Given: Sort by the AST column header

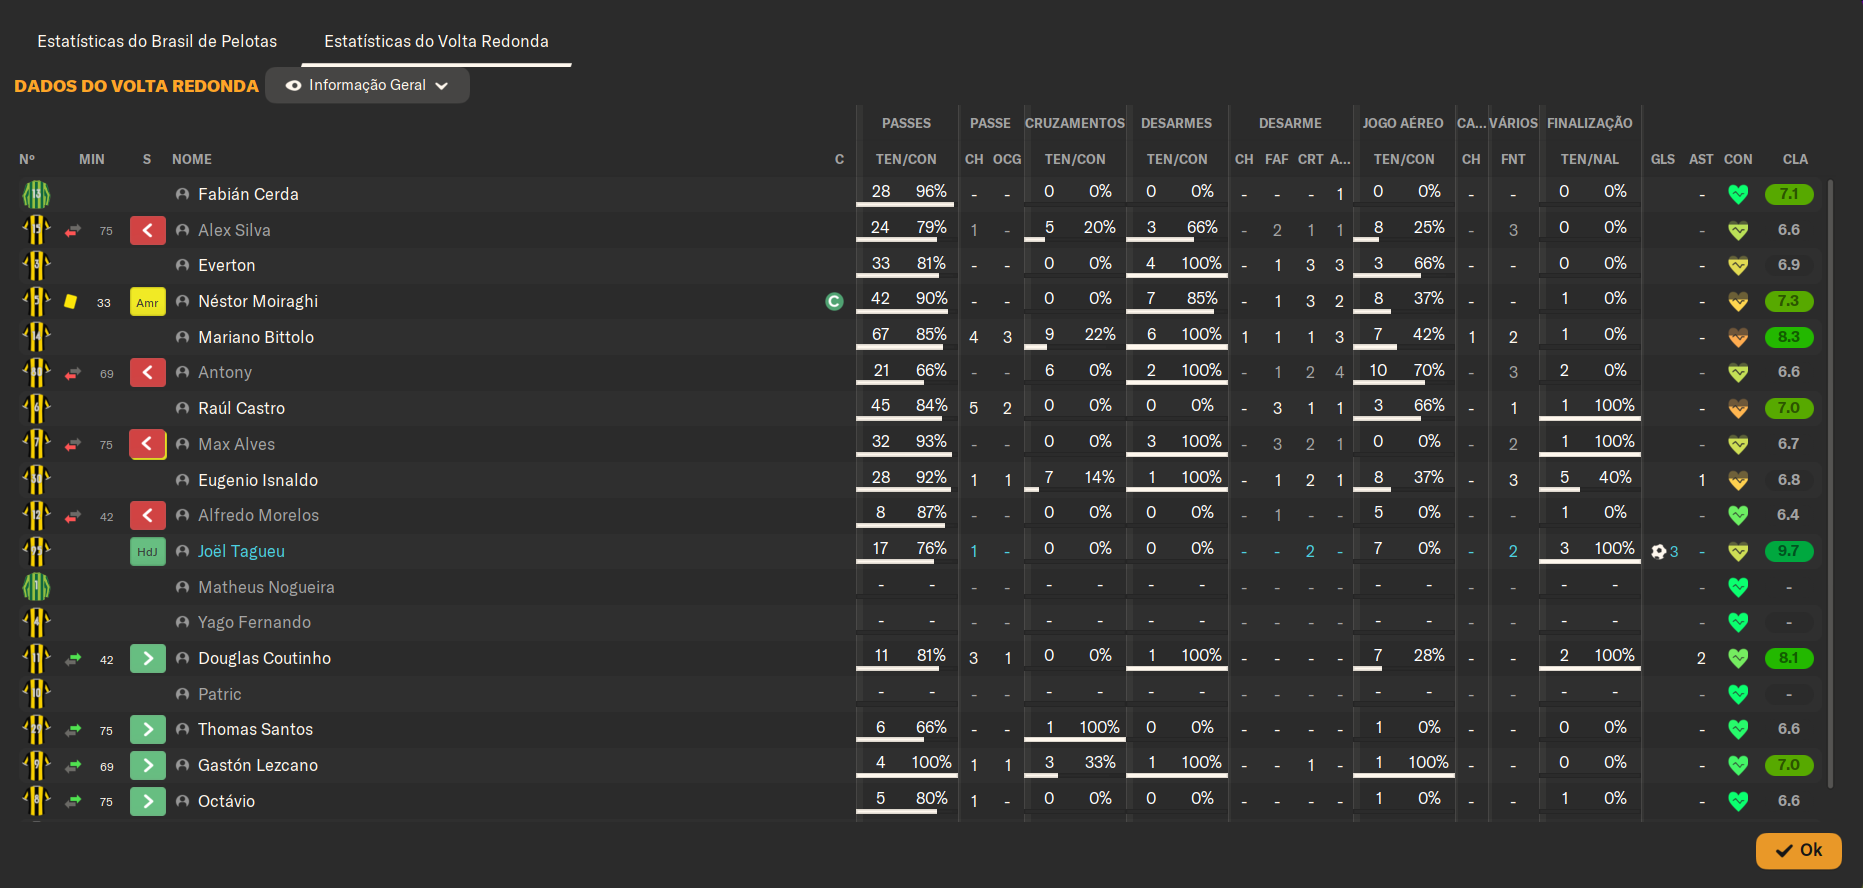Looking at the screenshot, I should [1701, 159].
